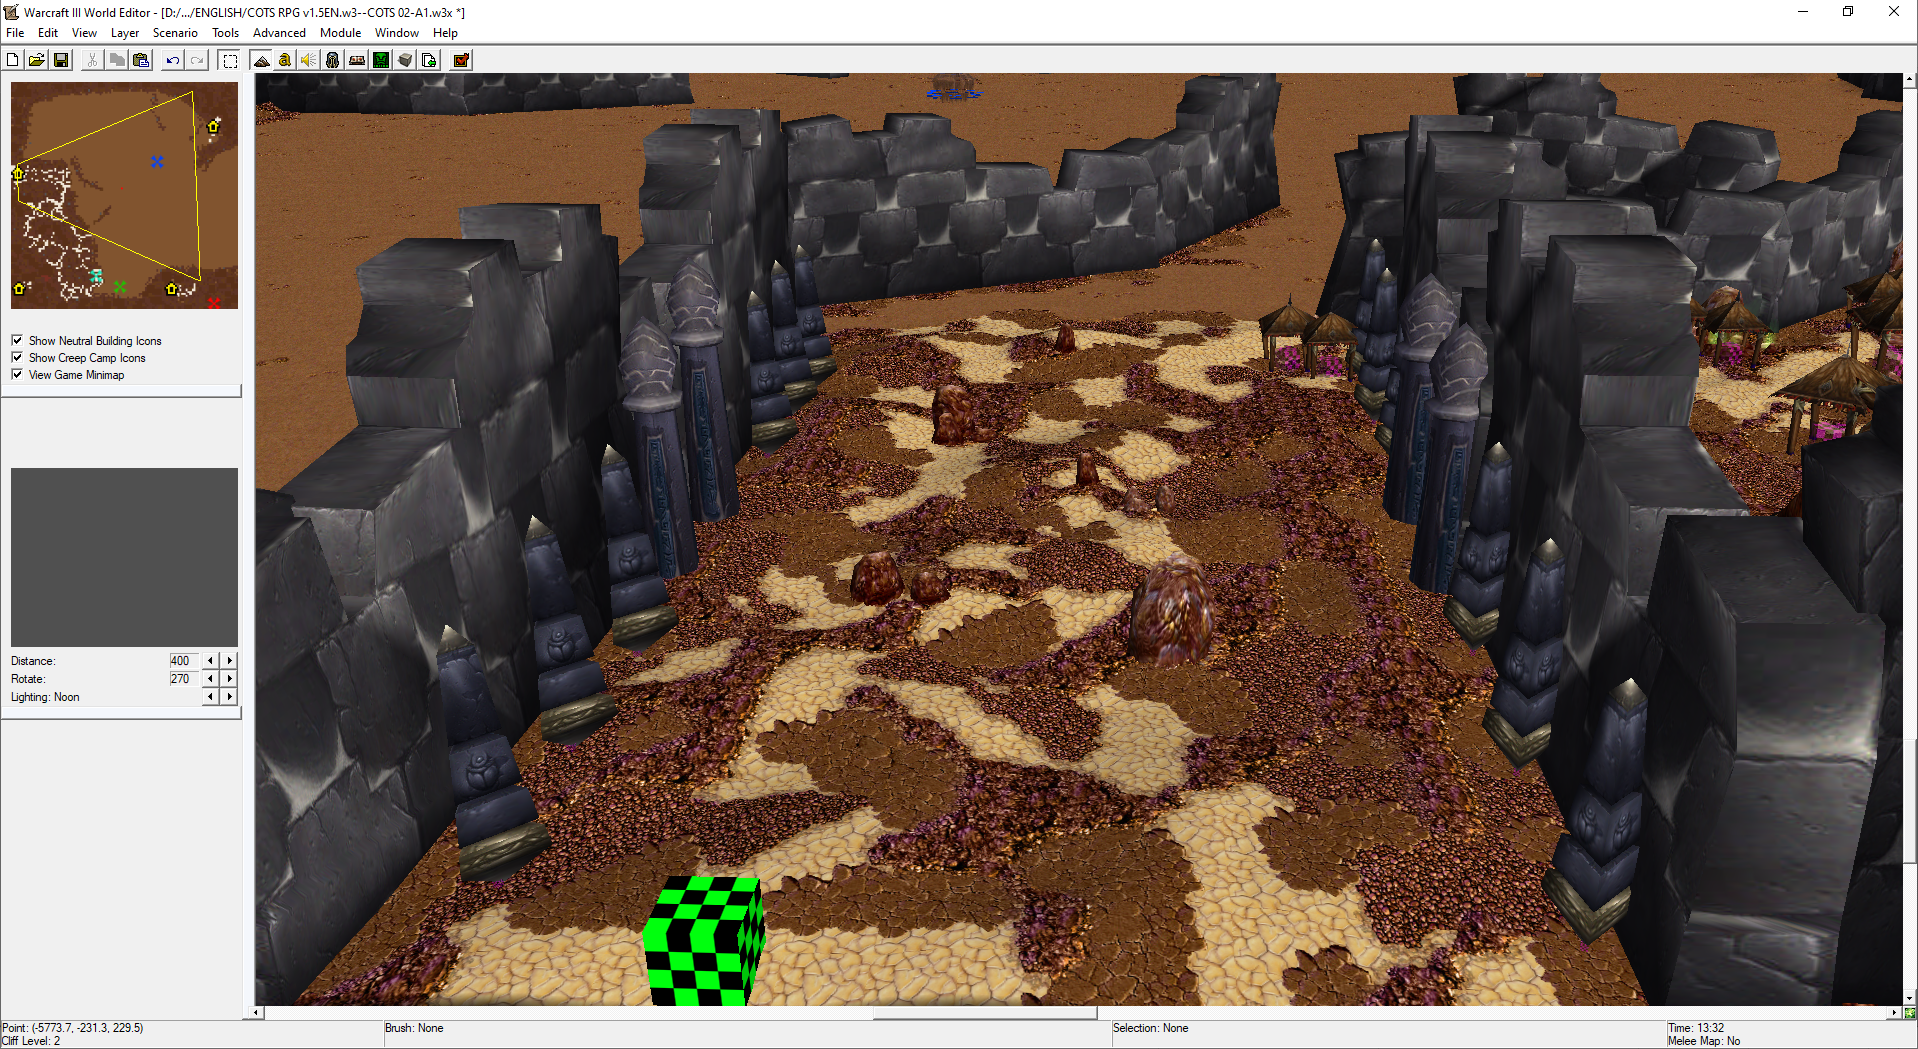Open the Advanced menu
Viewport: 1918px width, 1049px height.
point(279,33)
